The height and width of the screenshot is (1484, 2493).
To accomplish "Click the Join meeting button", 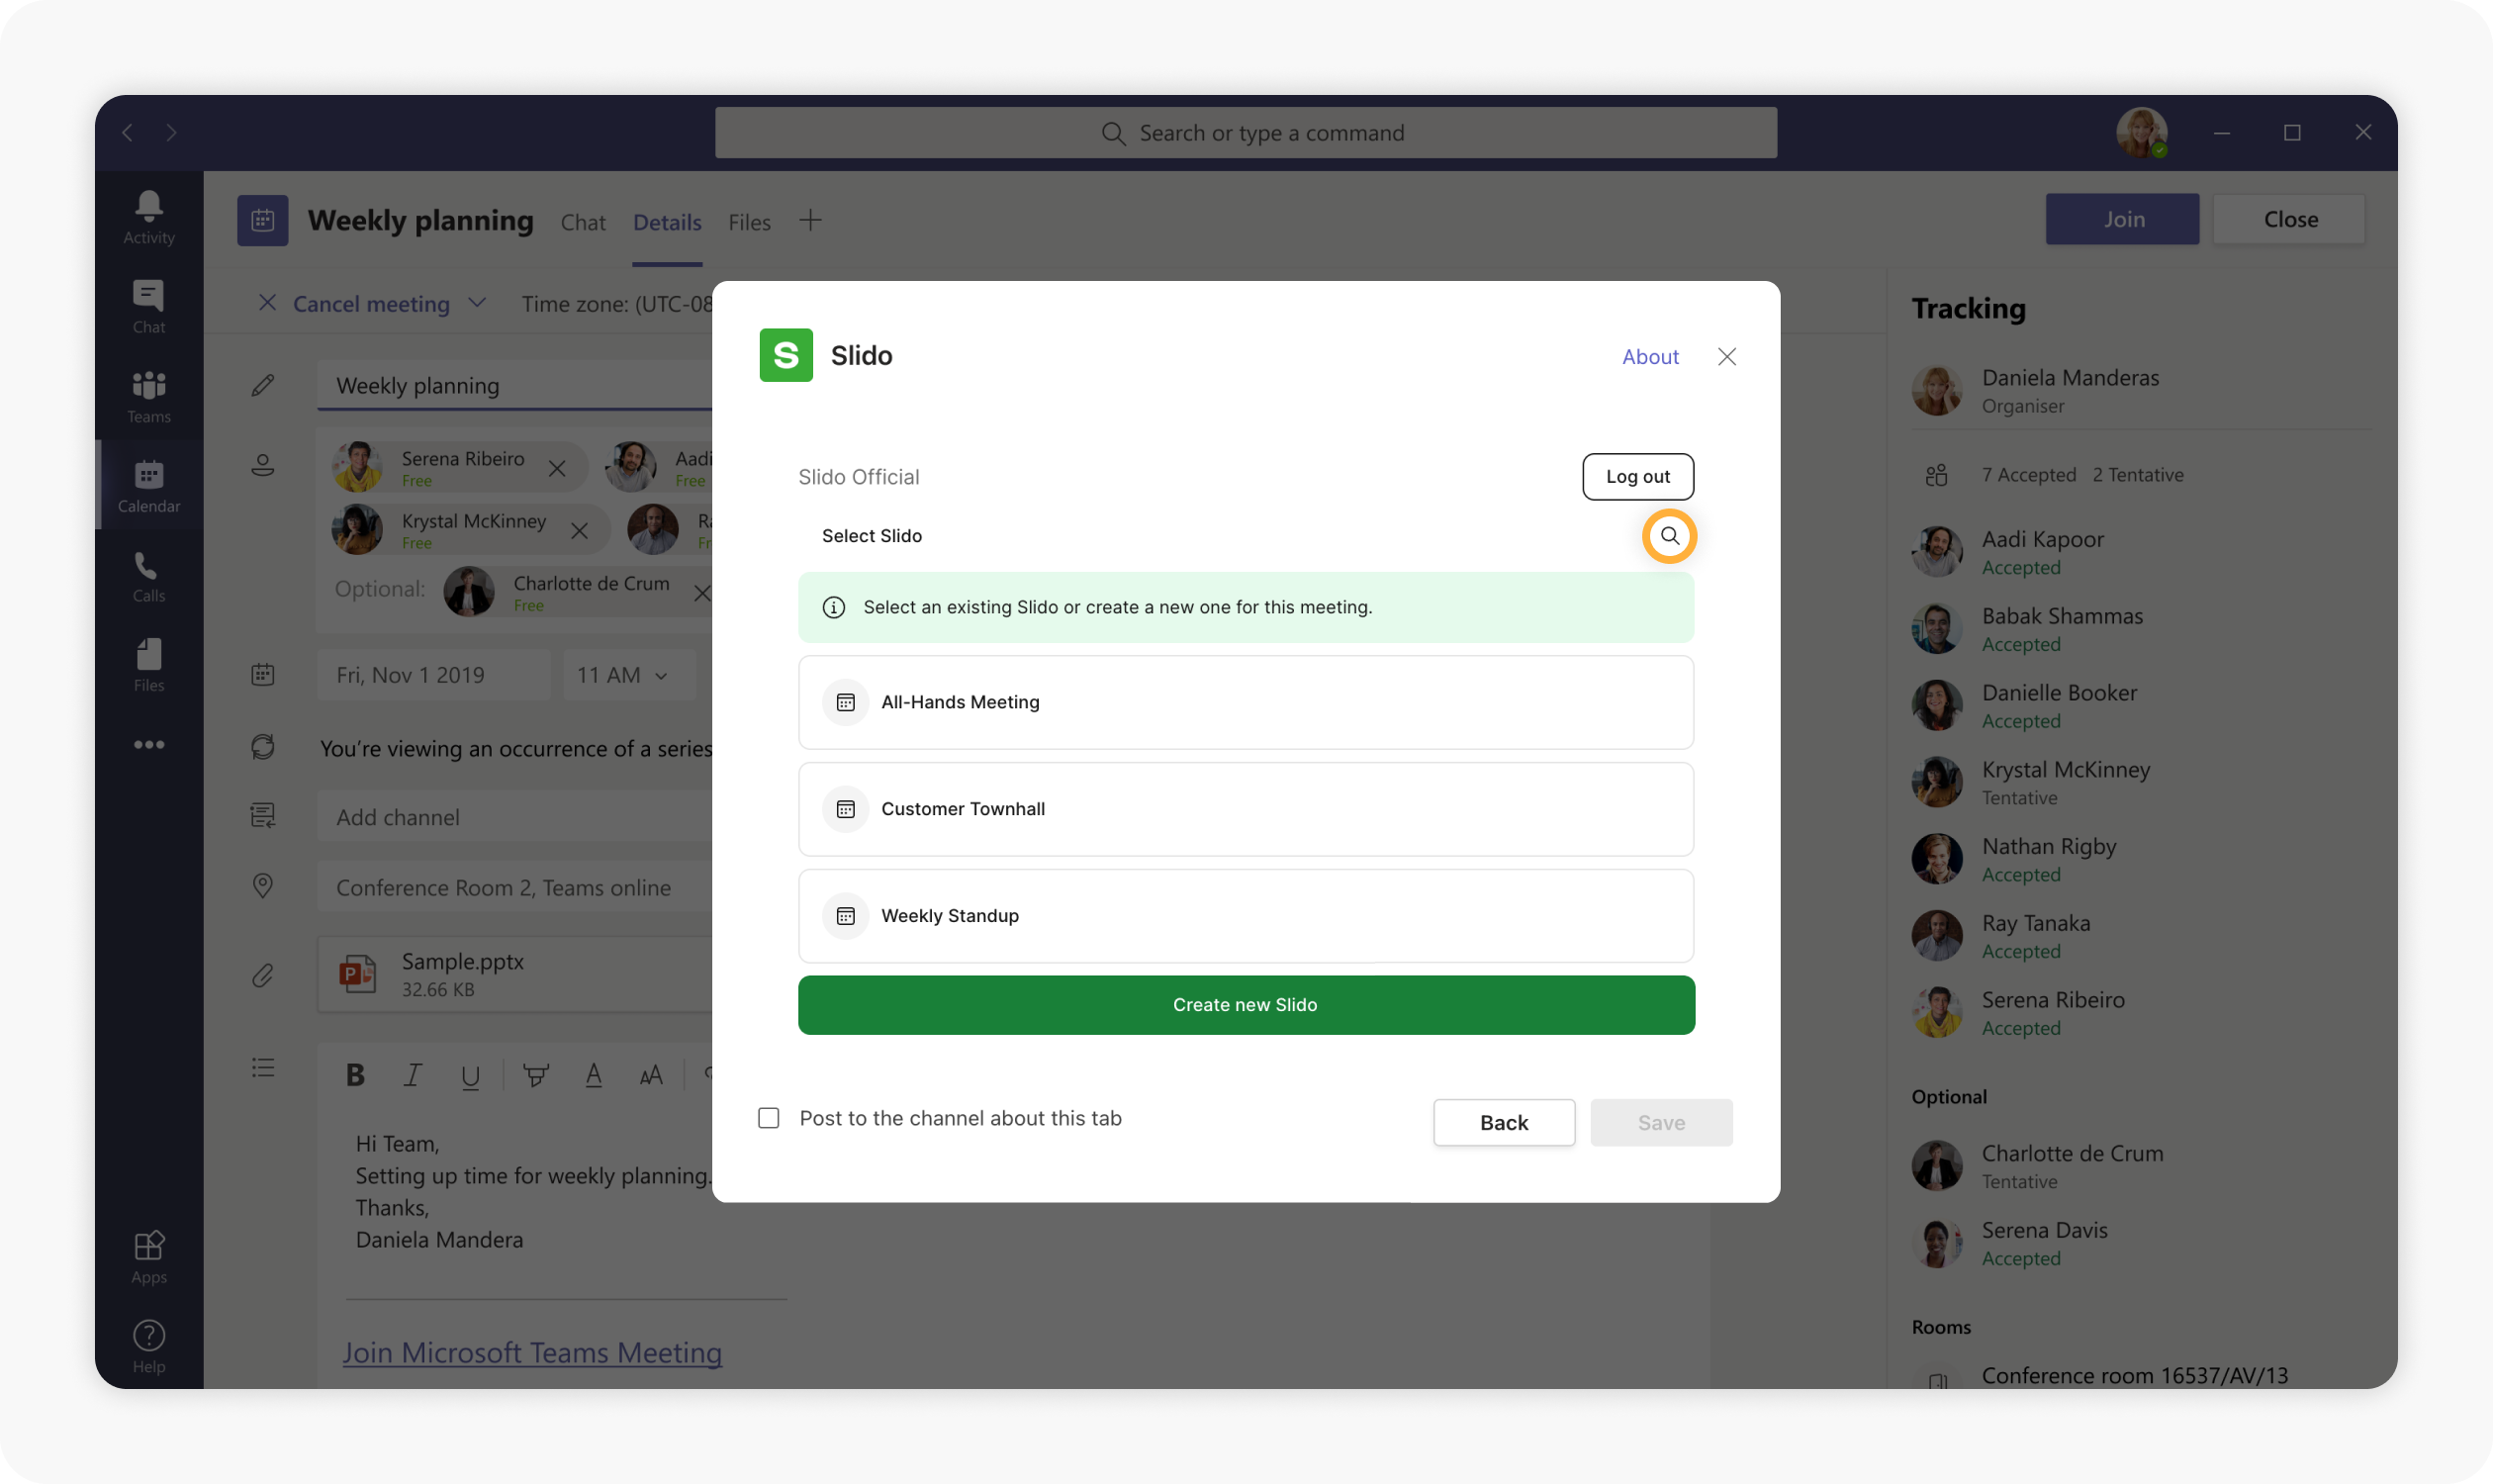I will coord(2121,219).
